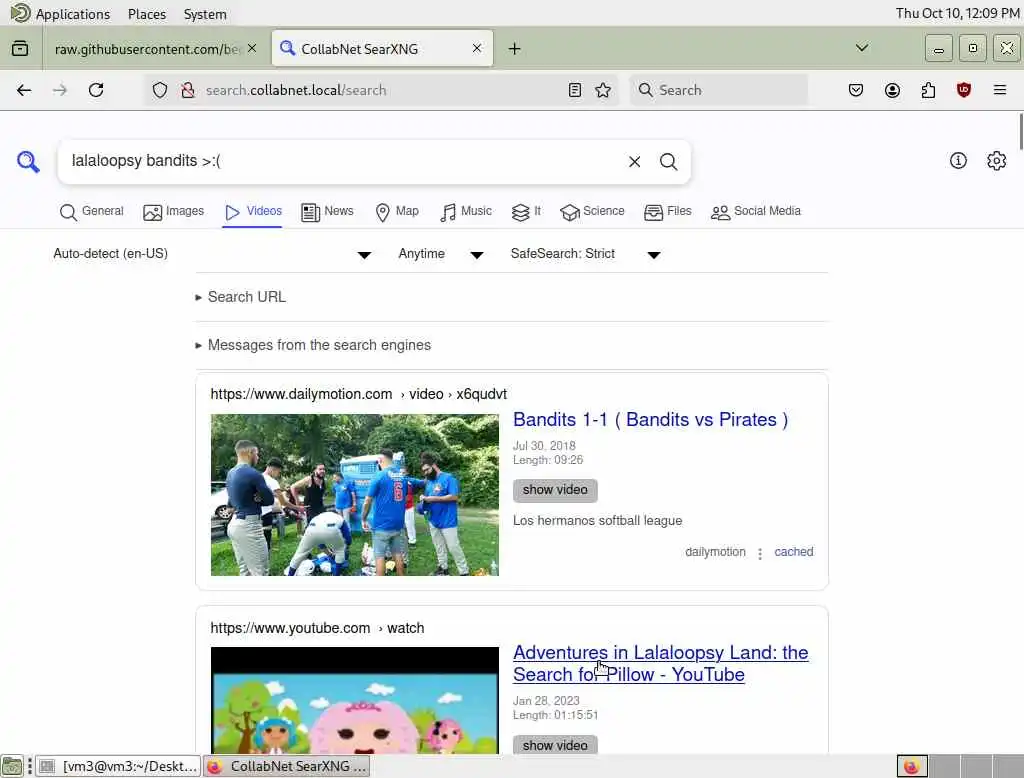The width and height of the screenshot is (1024, 778).
Task: Open cached version of dailymotion result
Action: click(793, 552)
